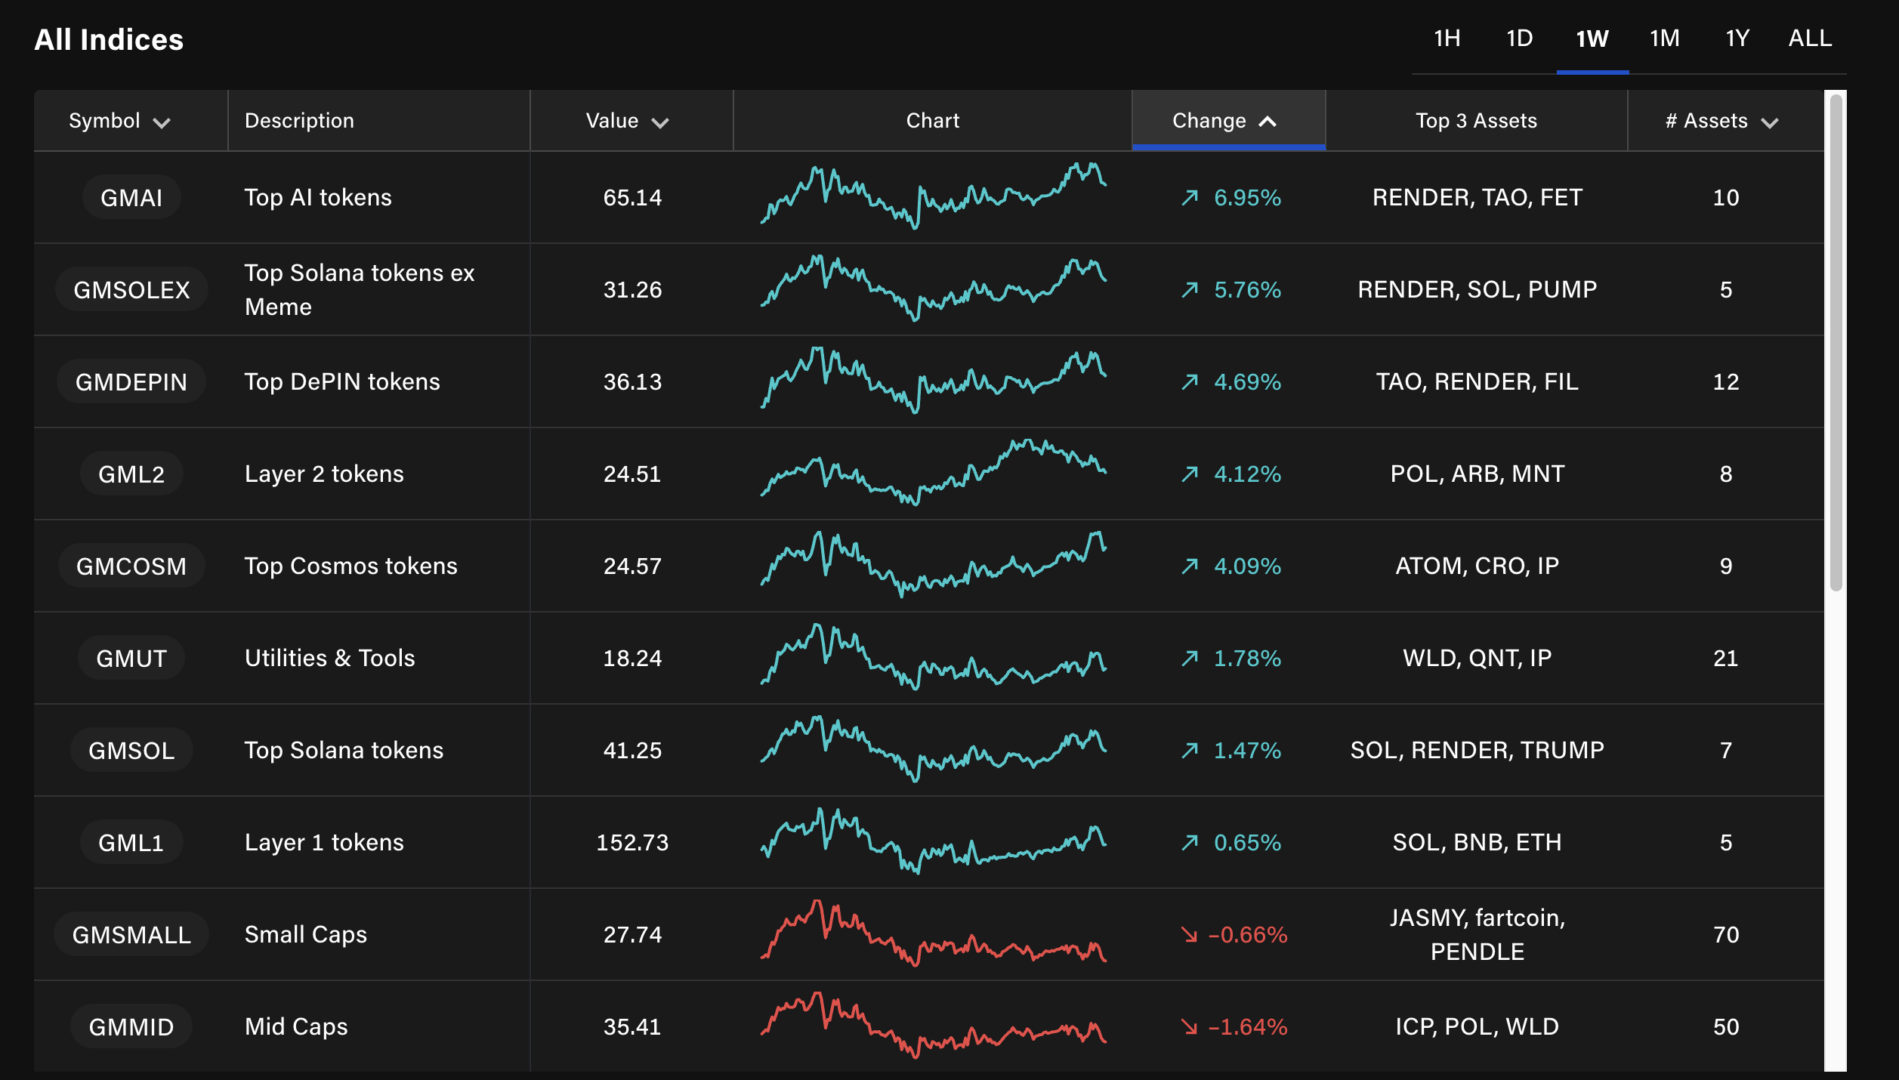Click the GMCOSM symbol pill
The height and width of the screenshot is (1080, 1899).
(x=130, y=565)
